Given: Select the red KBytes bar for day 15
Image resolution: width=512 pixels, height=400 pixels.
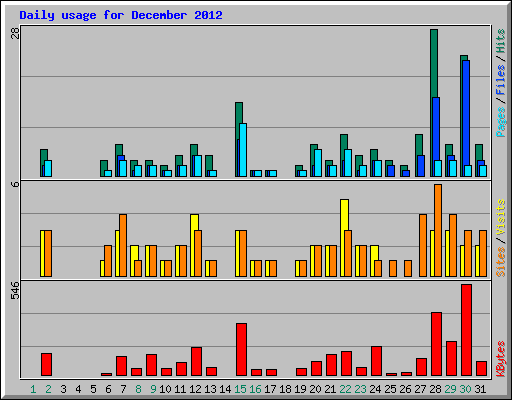Looking at the screenshot, I should (x=241, y=349).
